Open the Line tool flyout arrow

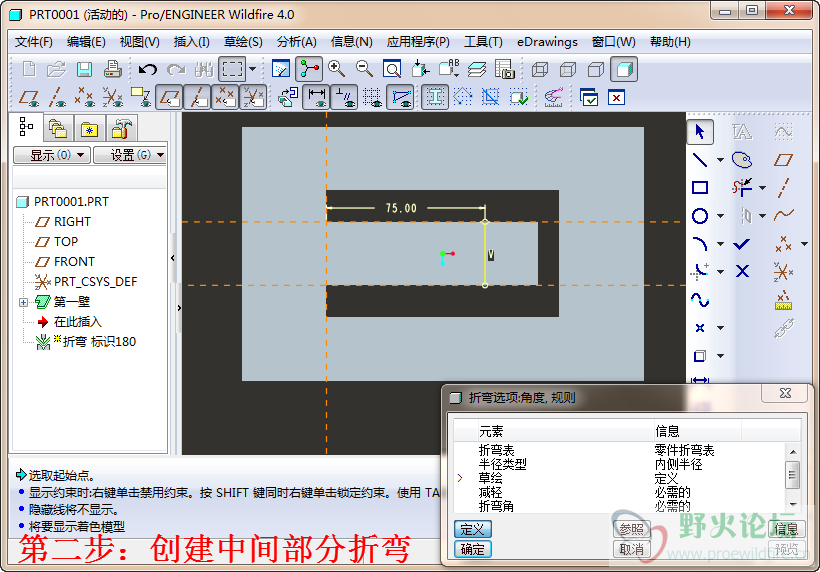[x=721, y=159]
